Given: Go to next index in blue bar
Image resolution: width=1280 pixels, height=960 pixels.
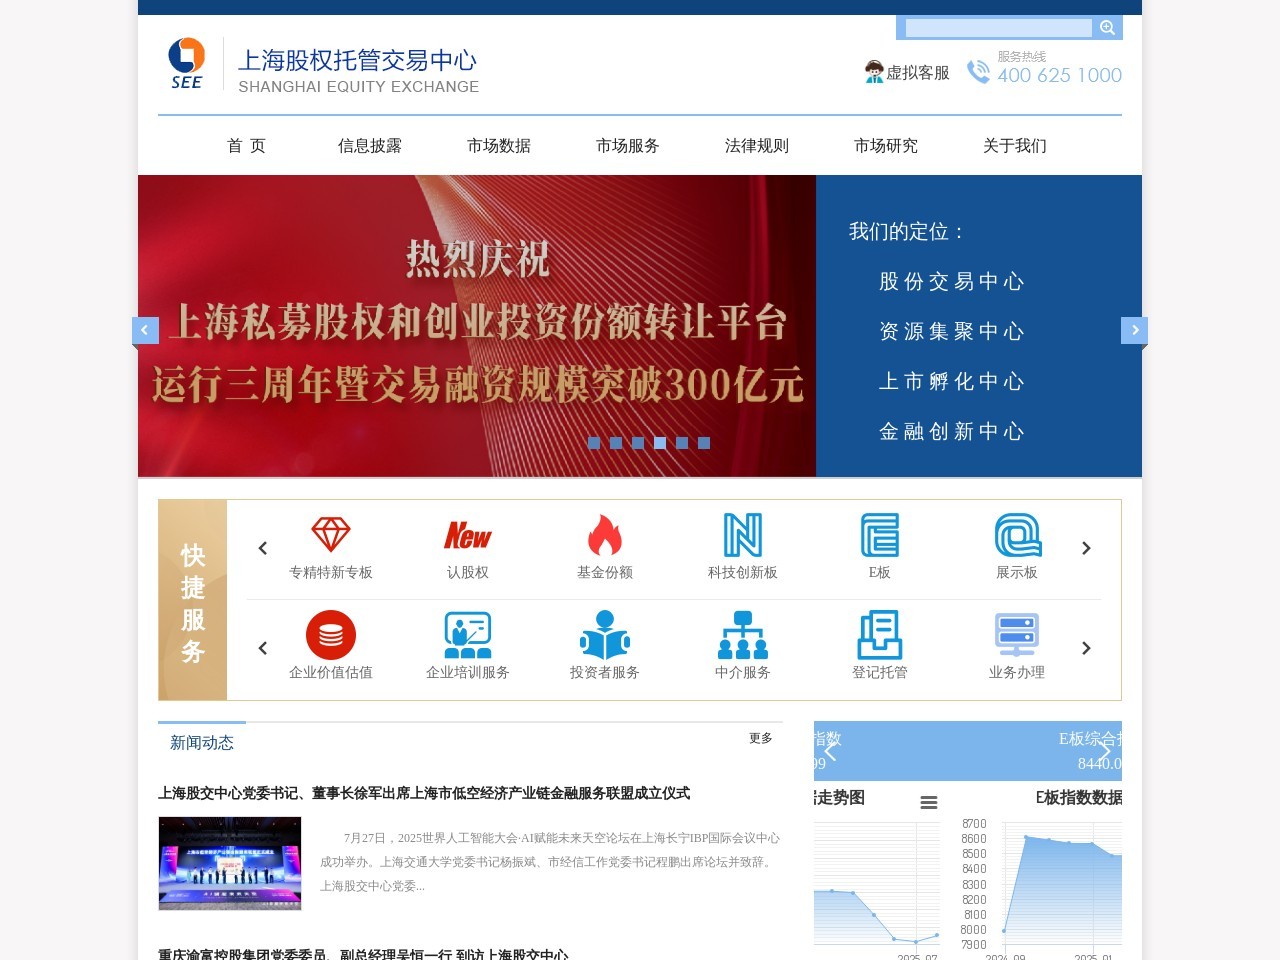Looking at the screenshot, I should click(1104, 751).
